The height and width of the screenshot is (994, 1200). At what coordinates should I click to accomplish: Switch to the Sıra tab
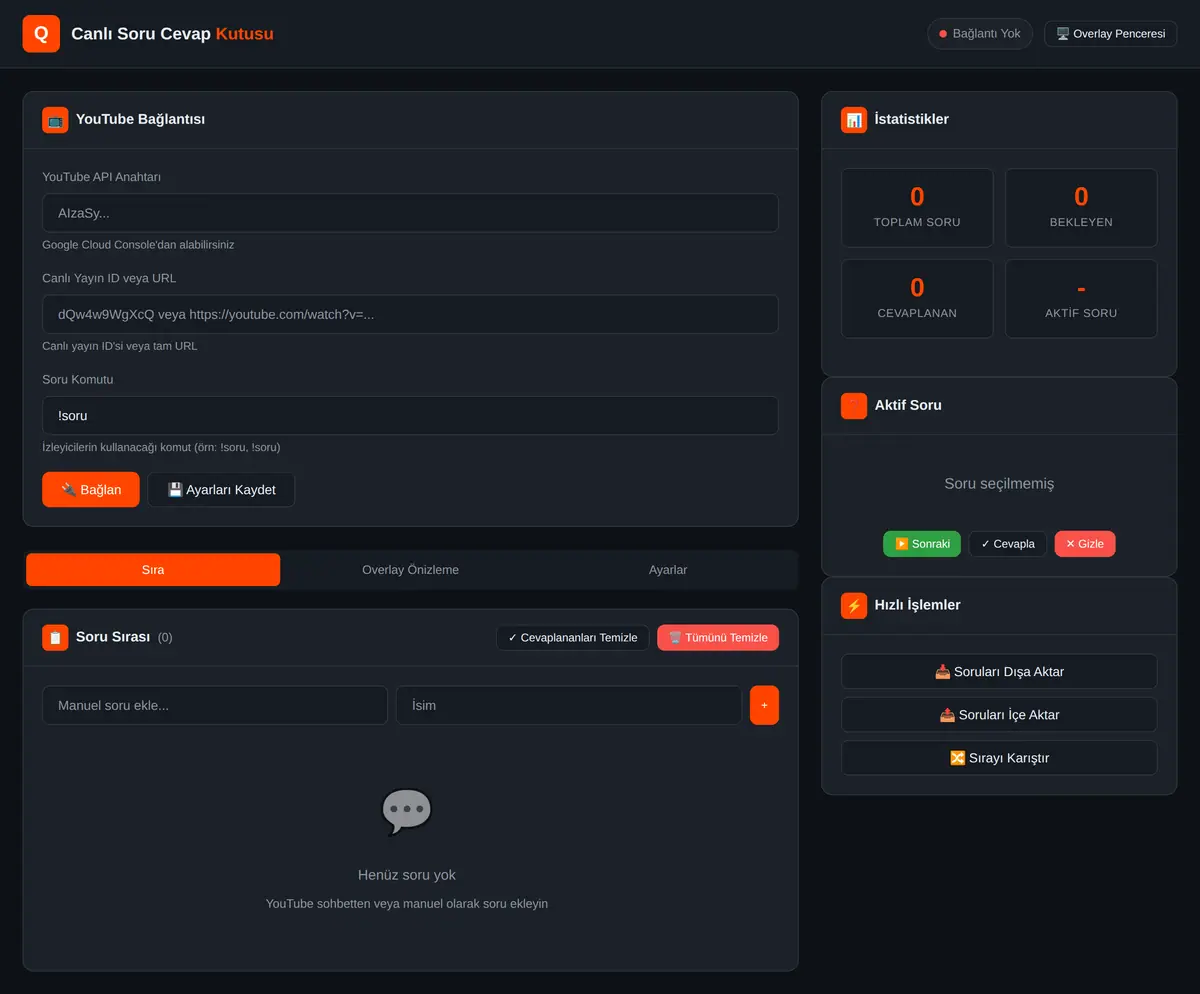(x=153, y=570)
